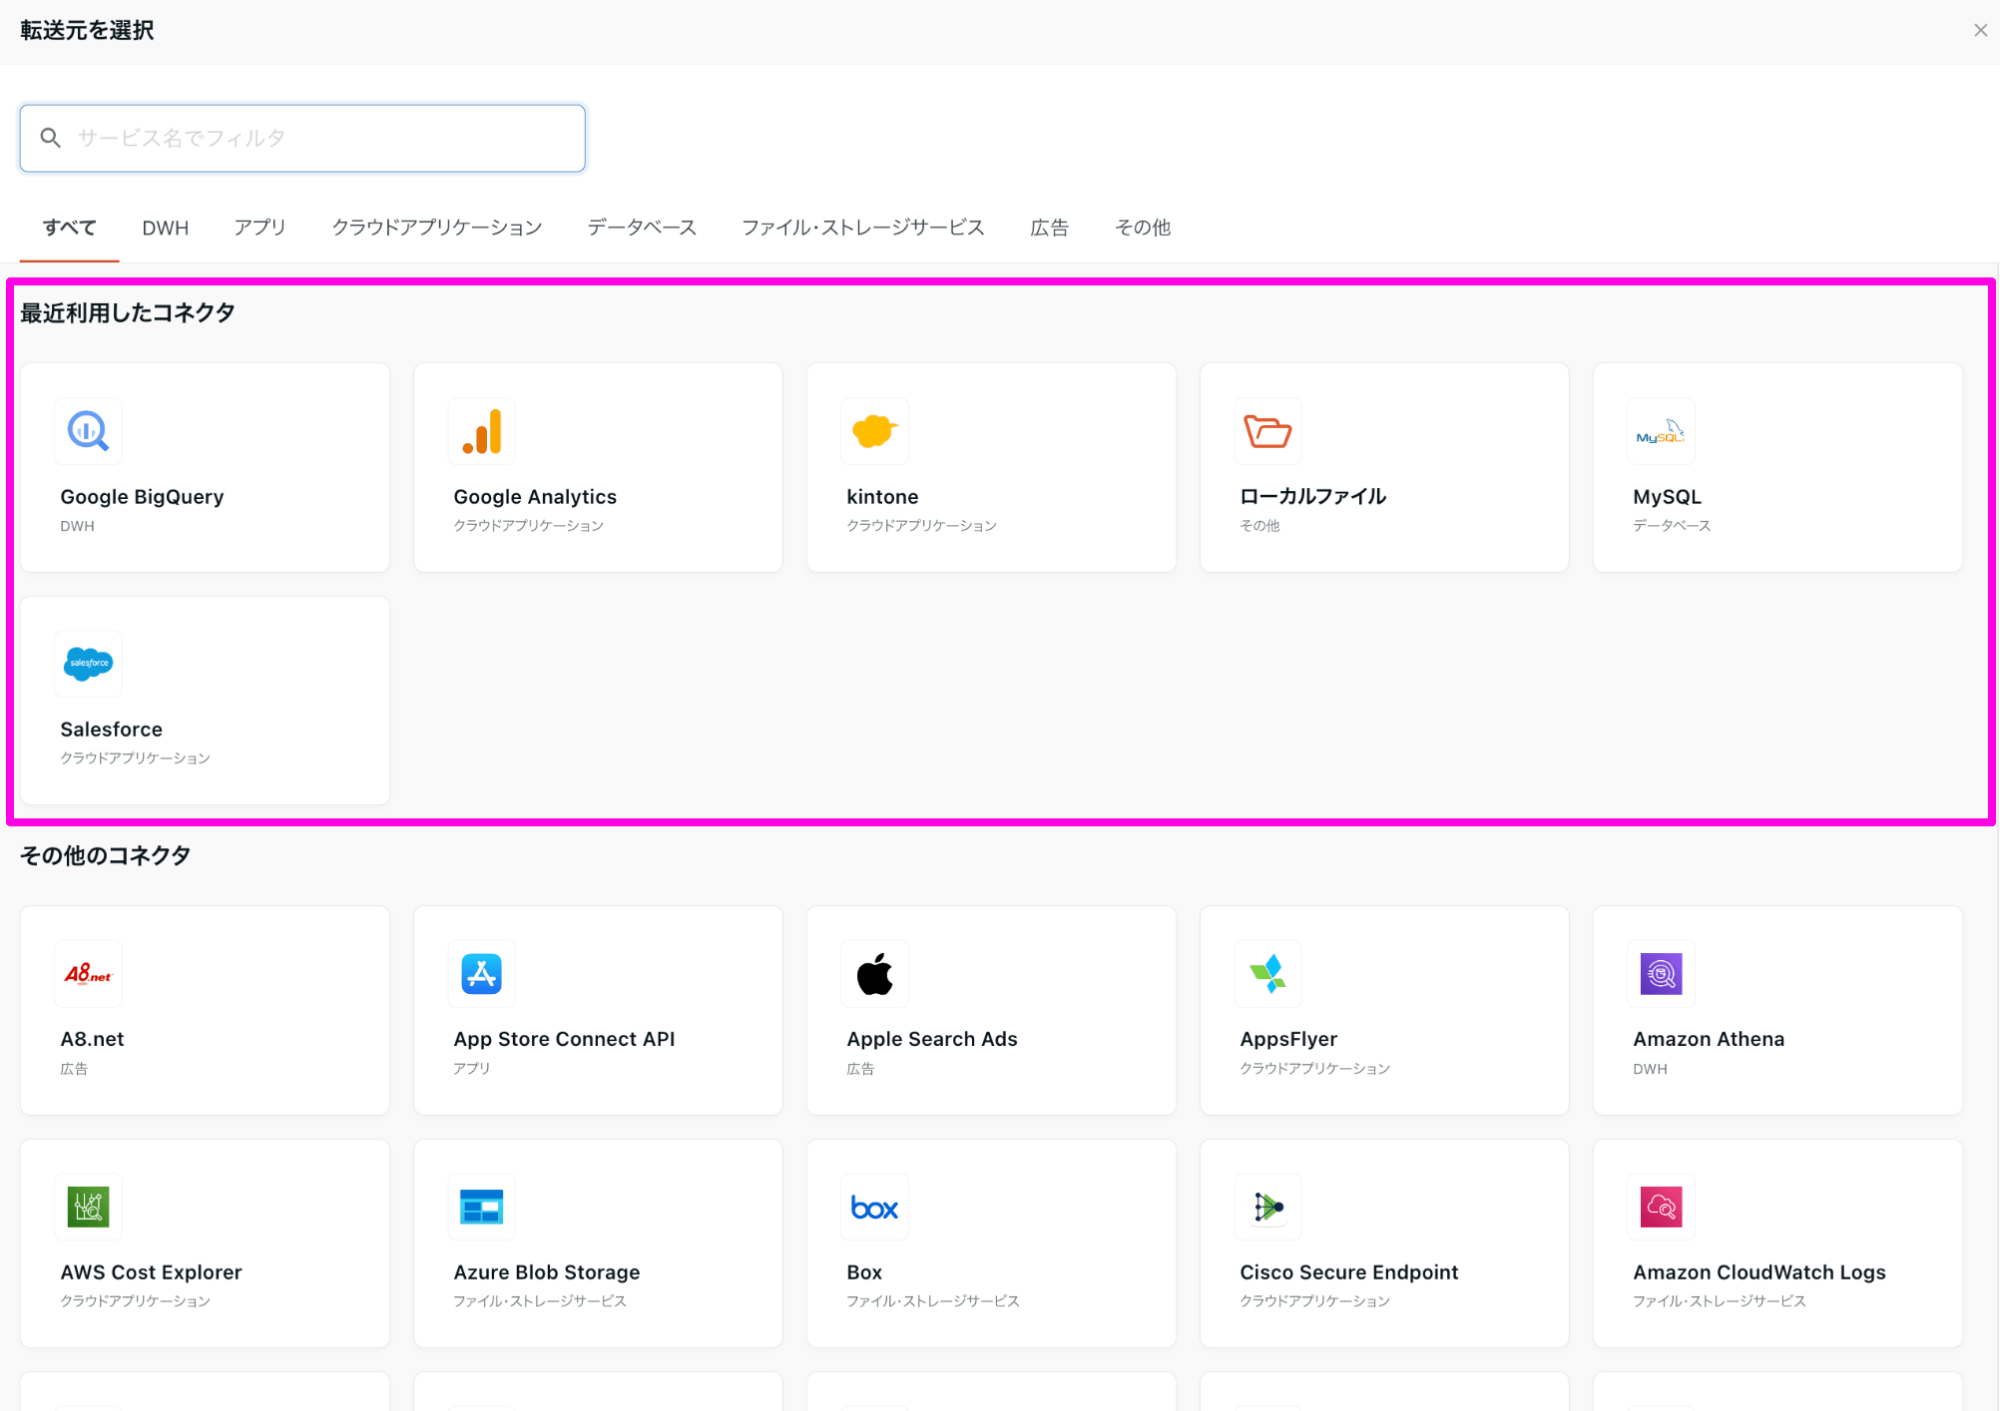Click the ローカルファイル folder icon
This screenshot has height=1411, width=2000.
1268,431
